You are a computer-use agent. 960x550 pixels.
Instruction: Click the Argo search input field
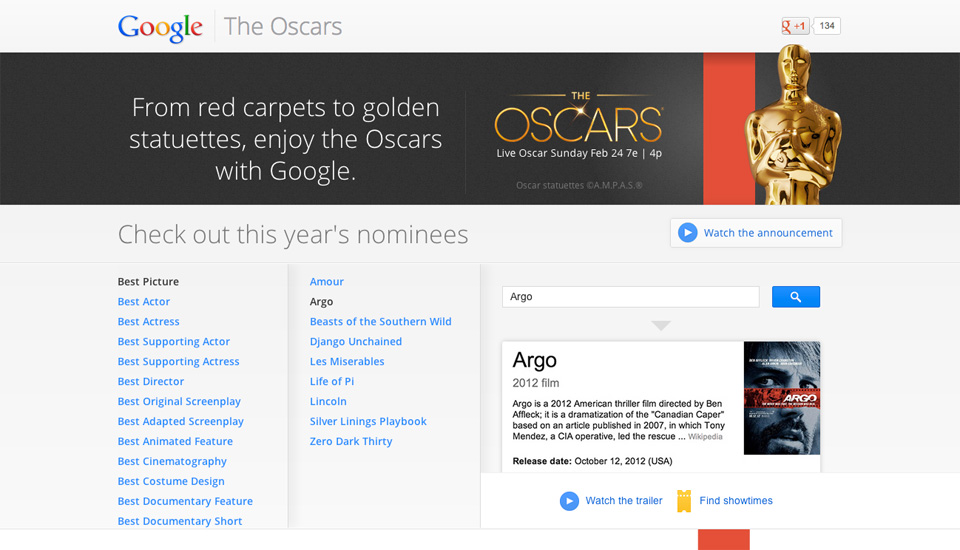click(630, 296)
